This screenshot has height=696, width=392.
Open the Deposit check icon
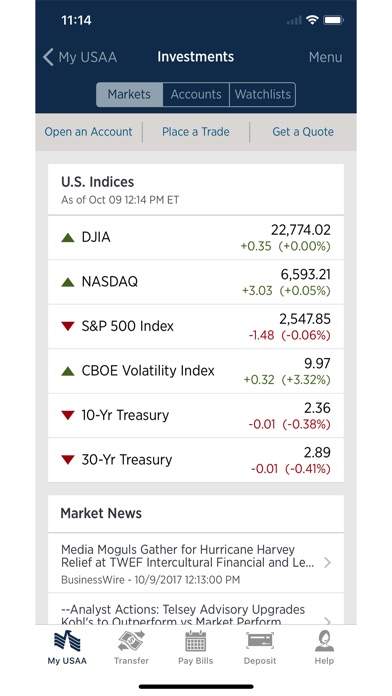coord(260,641)
